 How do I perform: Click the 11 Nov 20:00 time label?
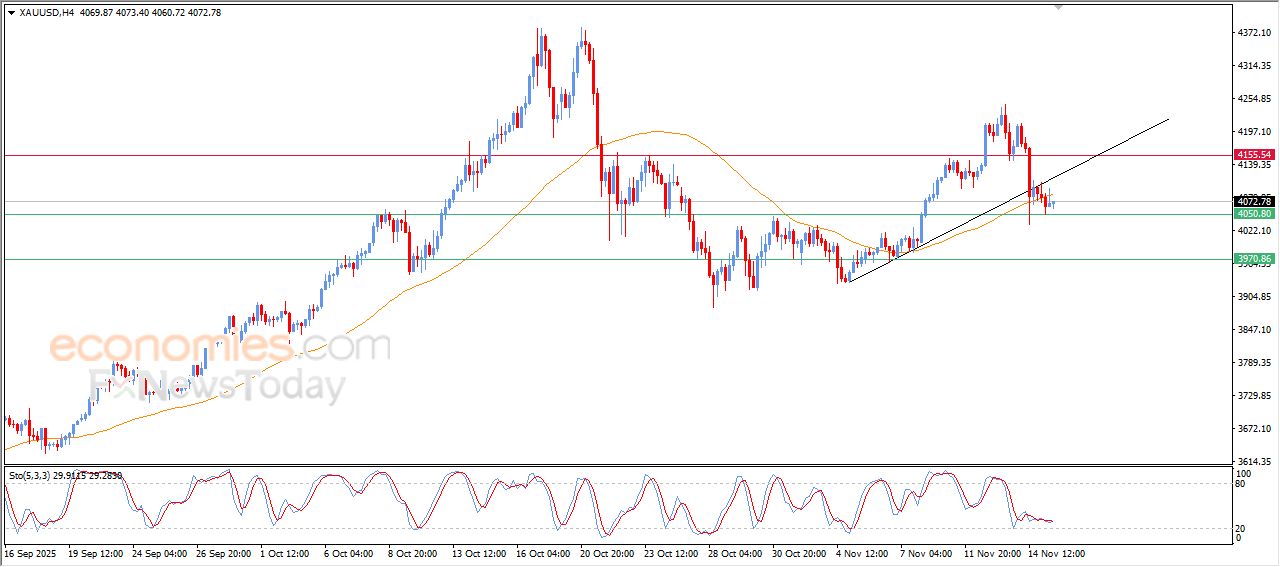pos(992,553)
